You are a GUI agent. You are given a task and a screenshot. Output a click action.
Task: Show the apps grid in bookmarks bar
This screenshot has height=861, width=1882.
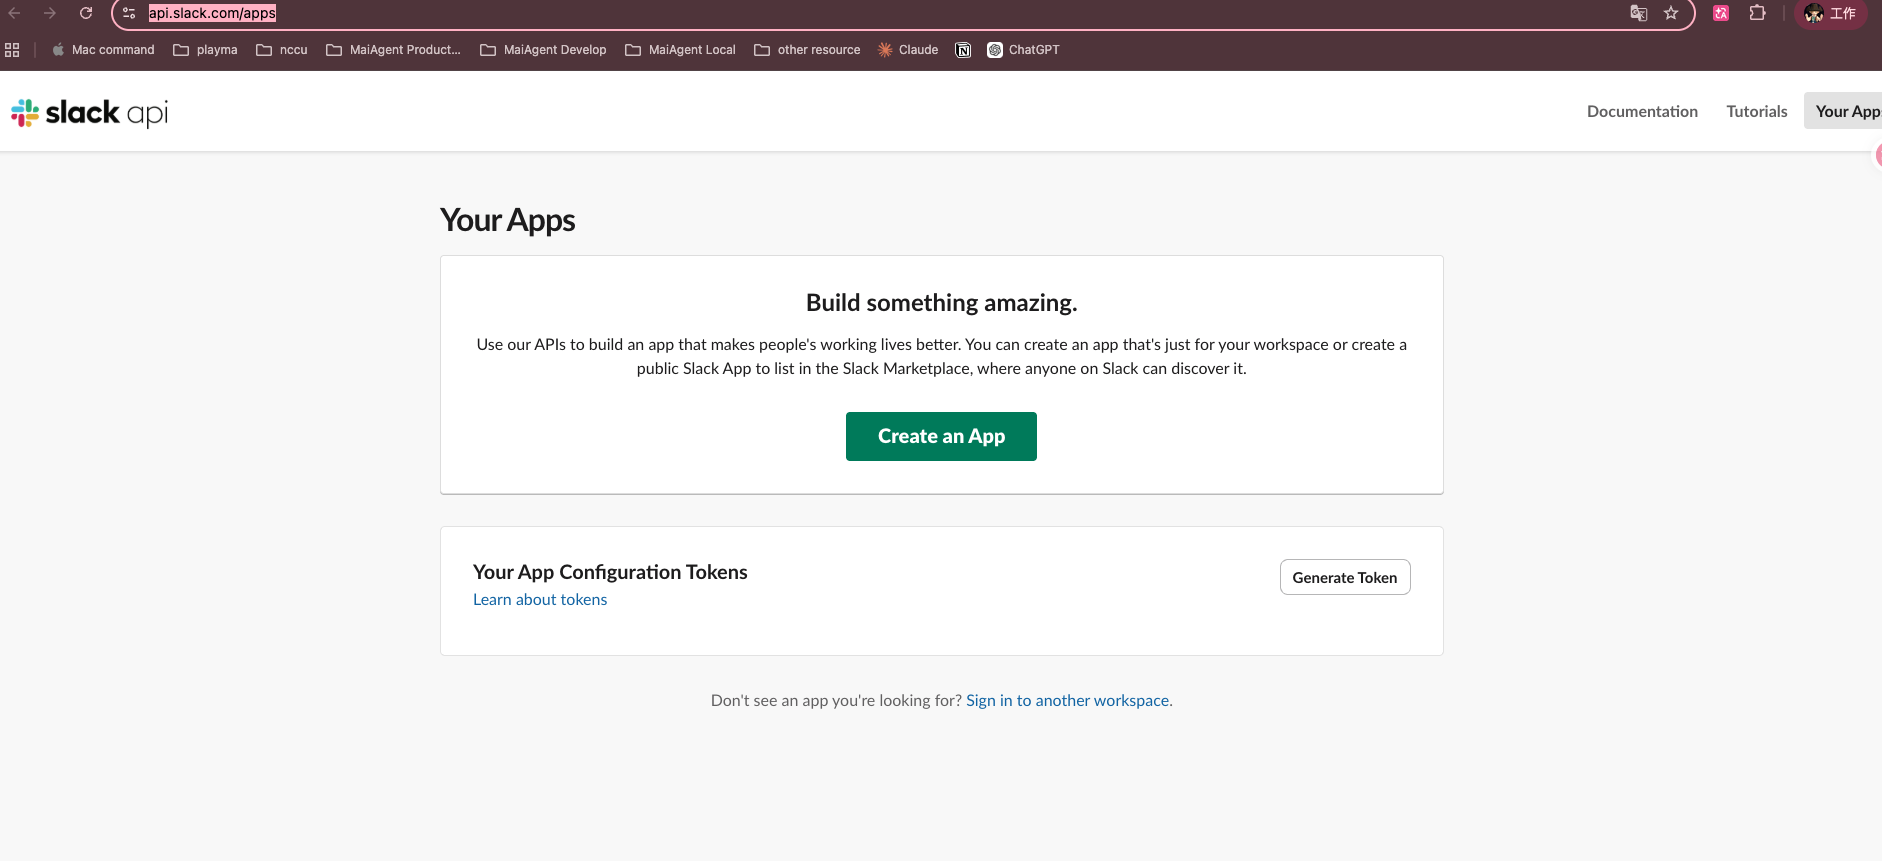tap(12, 50)
